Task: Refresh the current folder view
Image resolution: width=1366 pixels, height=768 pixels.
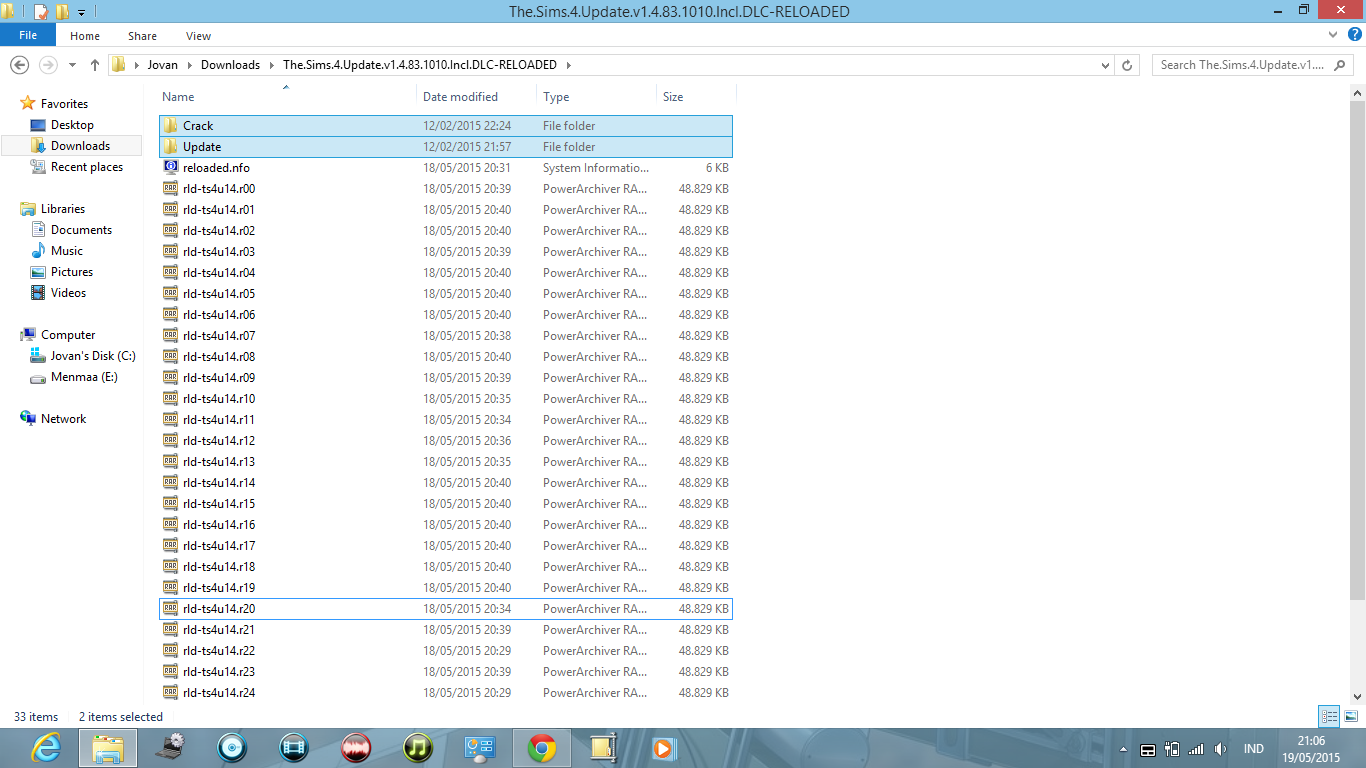Action: 1127,65
